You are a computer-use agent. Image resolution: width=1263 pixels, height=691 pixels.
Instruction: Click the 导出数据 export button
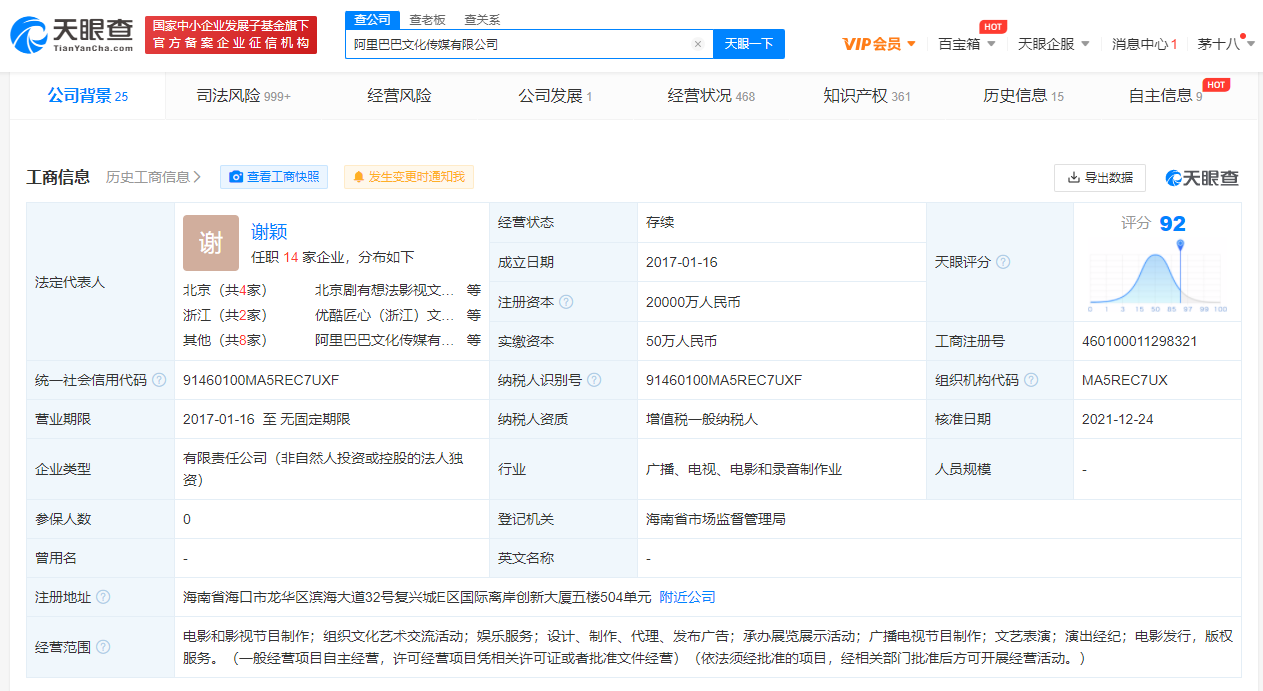[1099, 177]
